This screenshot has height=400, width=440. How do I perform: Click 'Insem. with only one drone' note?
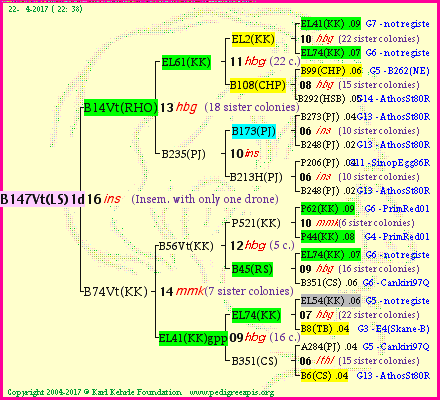(205, 199)
